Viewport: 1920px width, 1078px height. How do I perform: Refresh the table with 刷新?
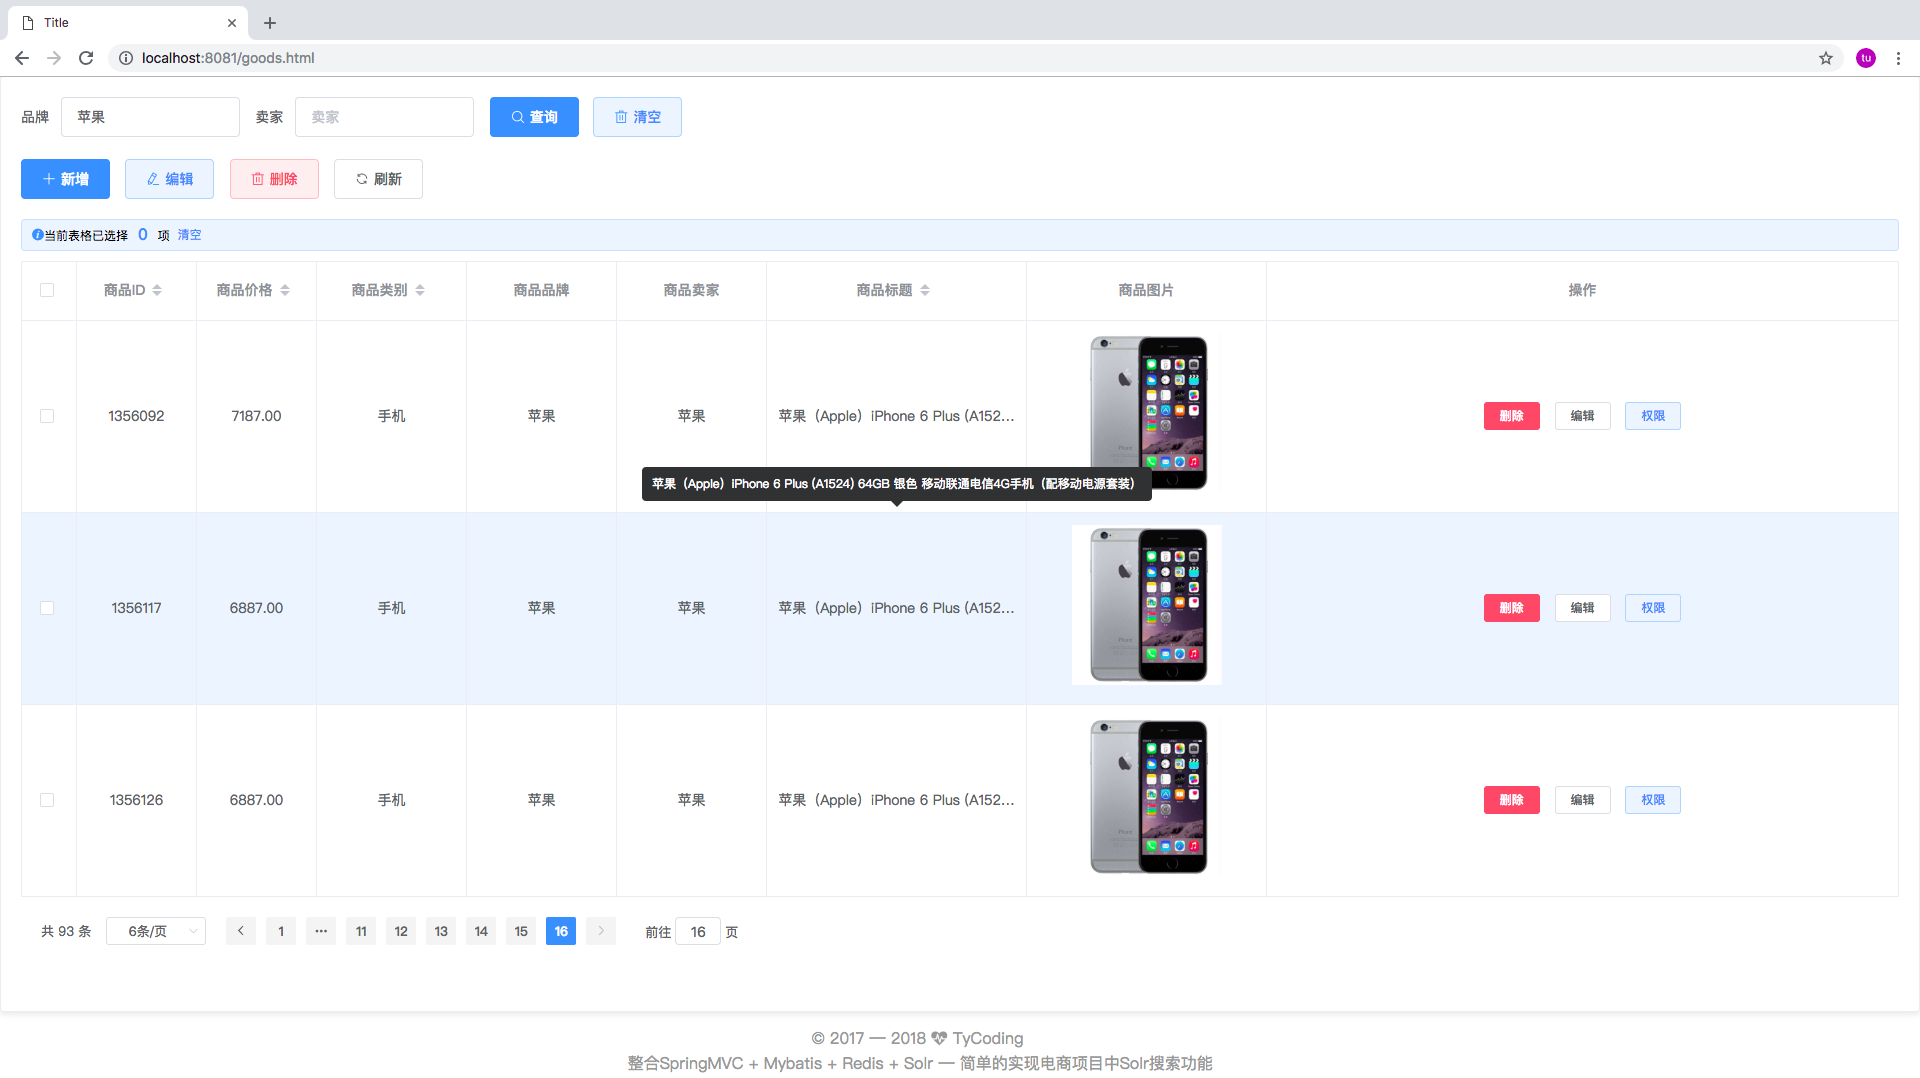[378, 179]
